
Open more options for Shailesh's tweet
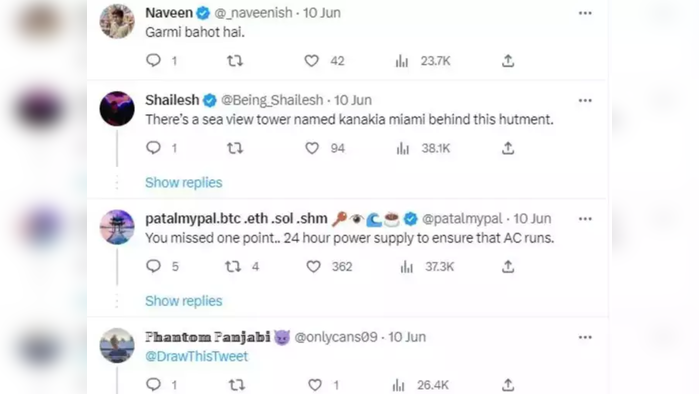point(585,101)
